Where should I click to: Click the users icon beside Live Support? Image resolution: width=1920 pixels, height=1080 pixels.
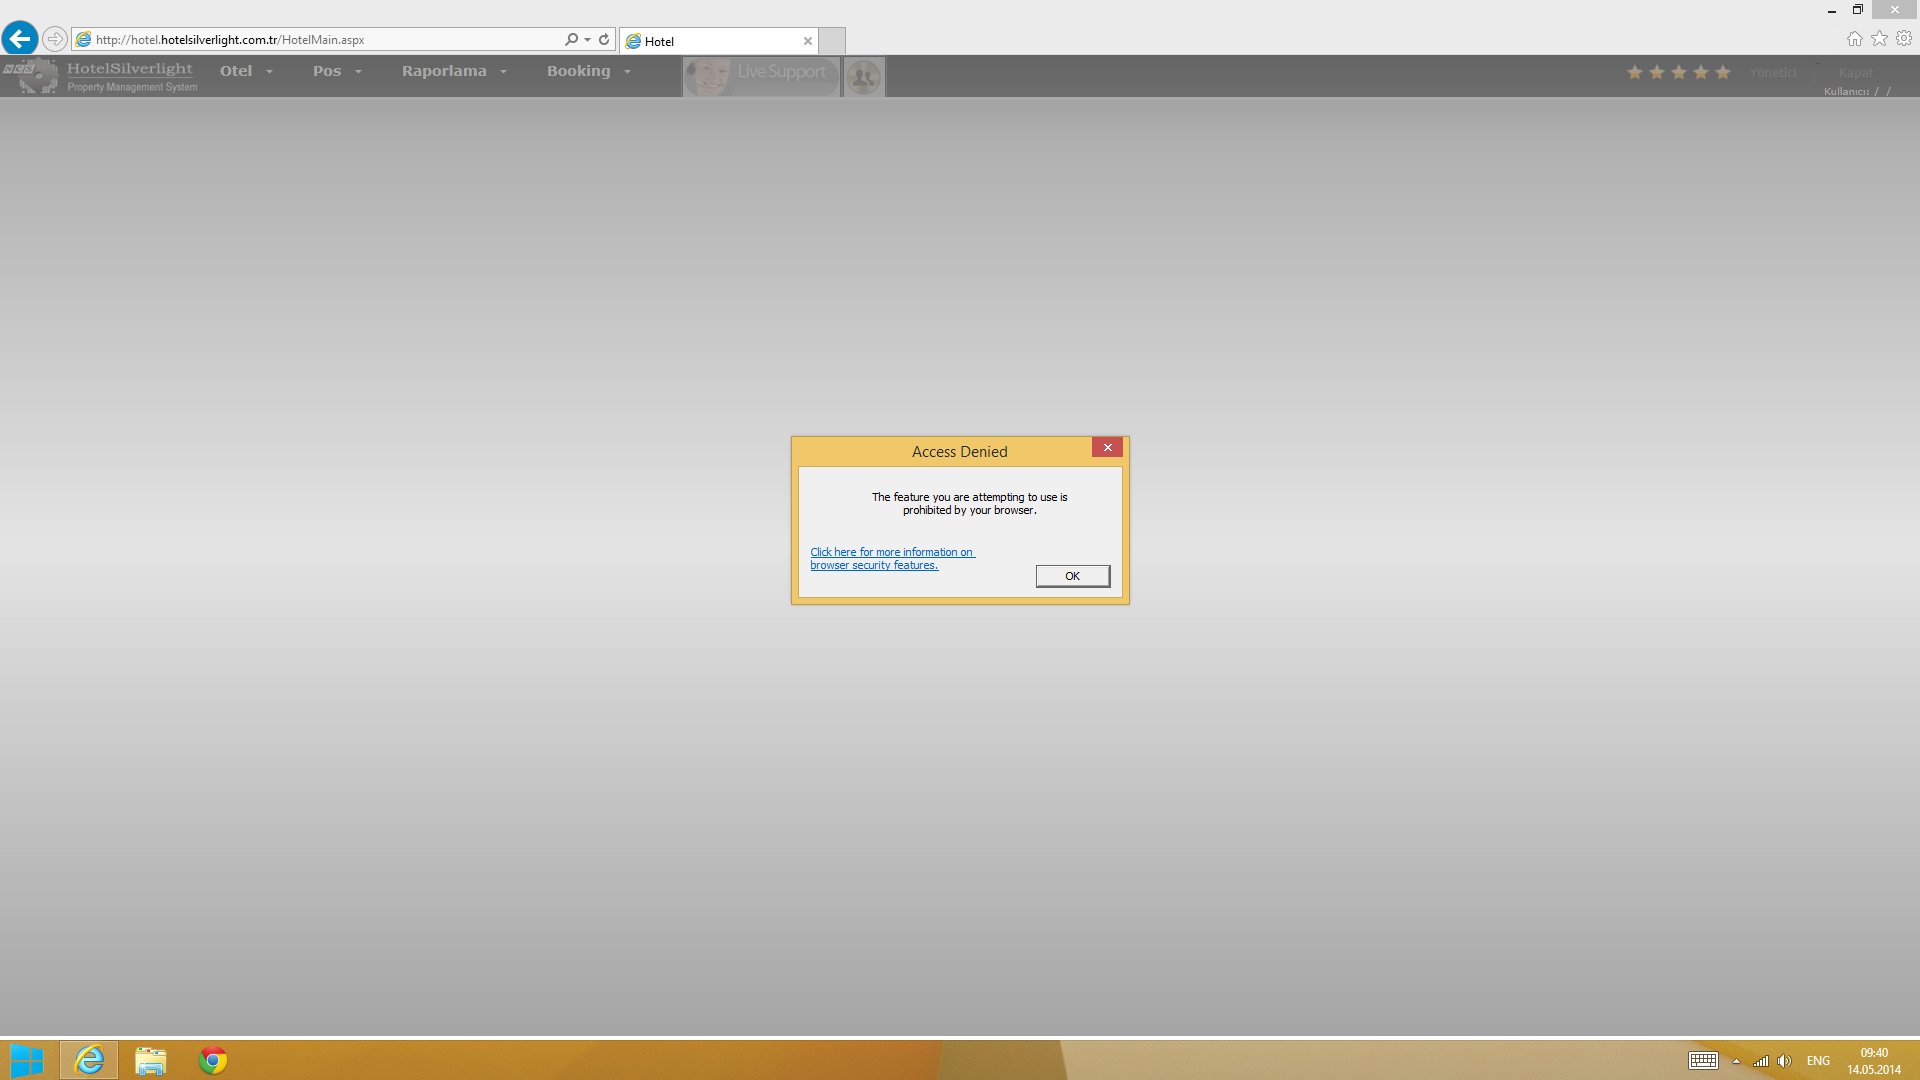[x=863, y=76]
